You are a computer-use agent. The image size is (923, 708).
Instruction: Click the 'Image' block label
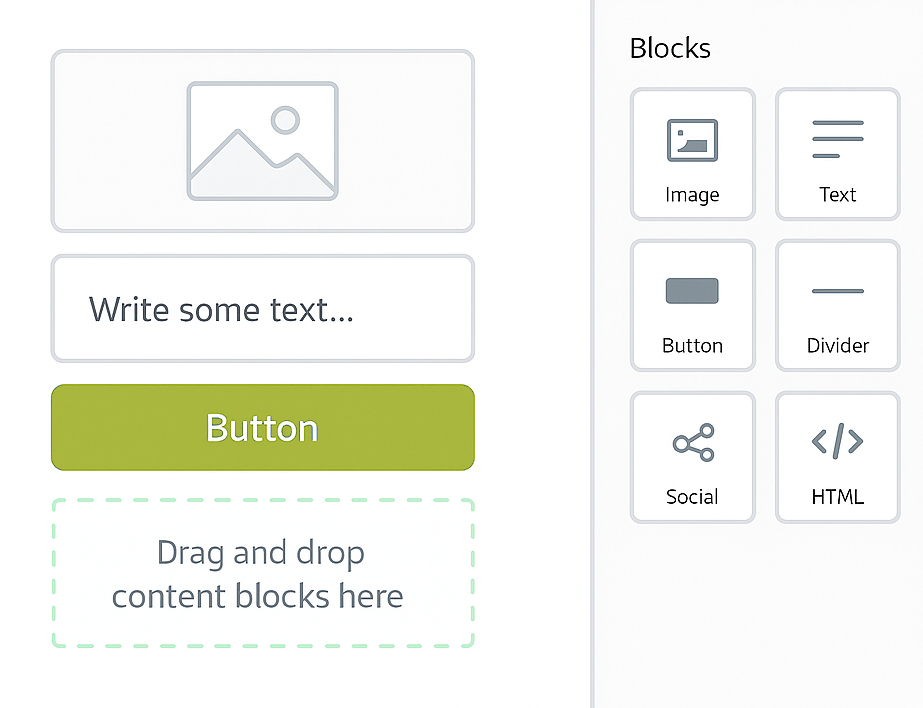click(692, 195)
